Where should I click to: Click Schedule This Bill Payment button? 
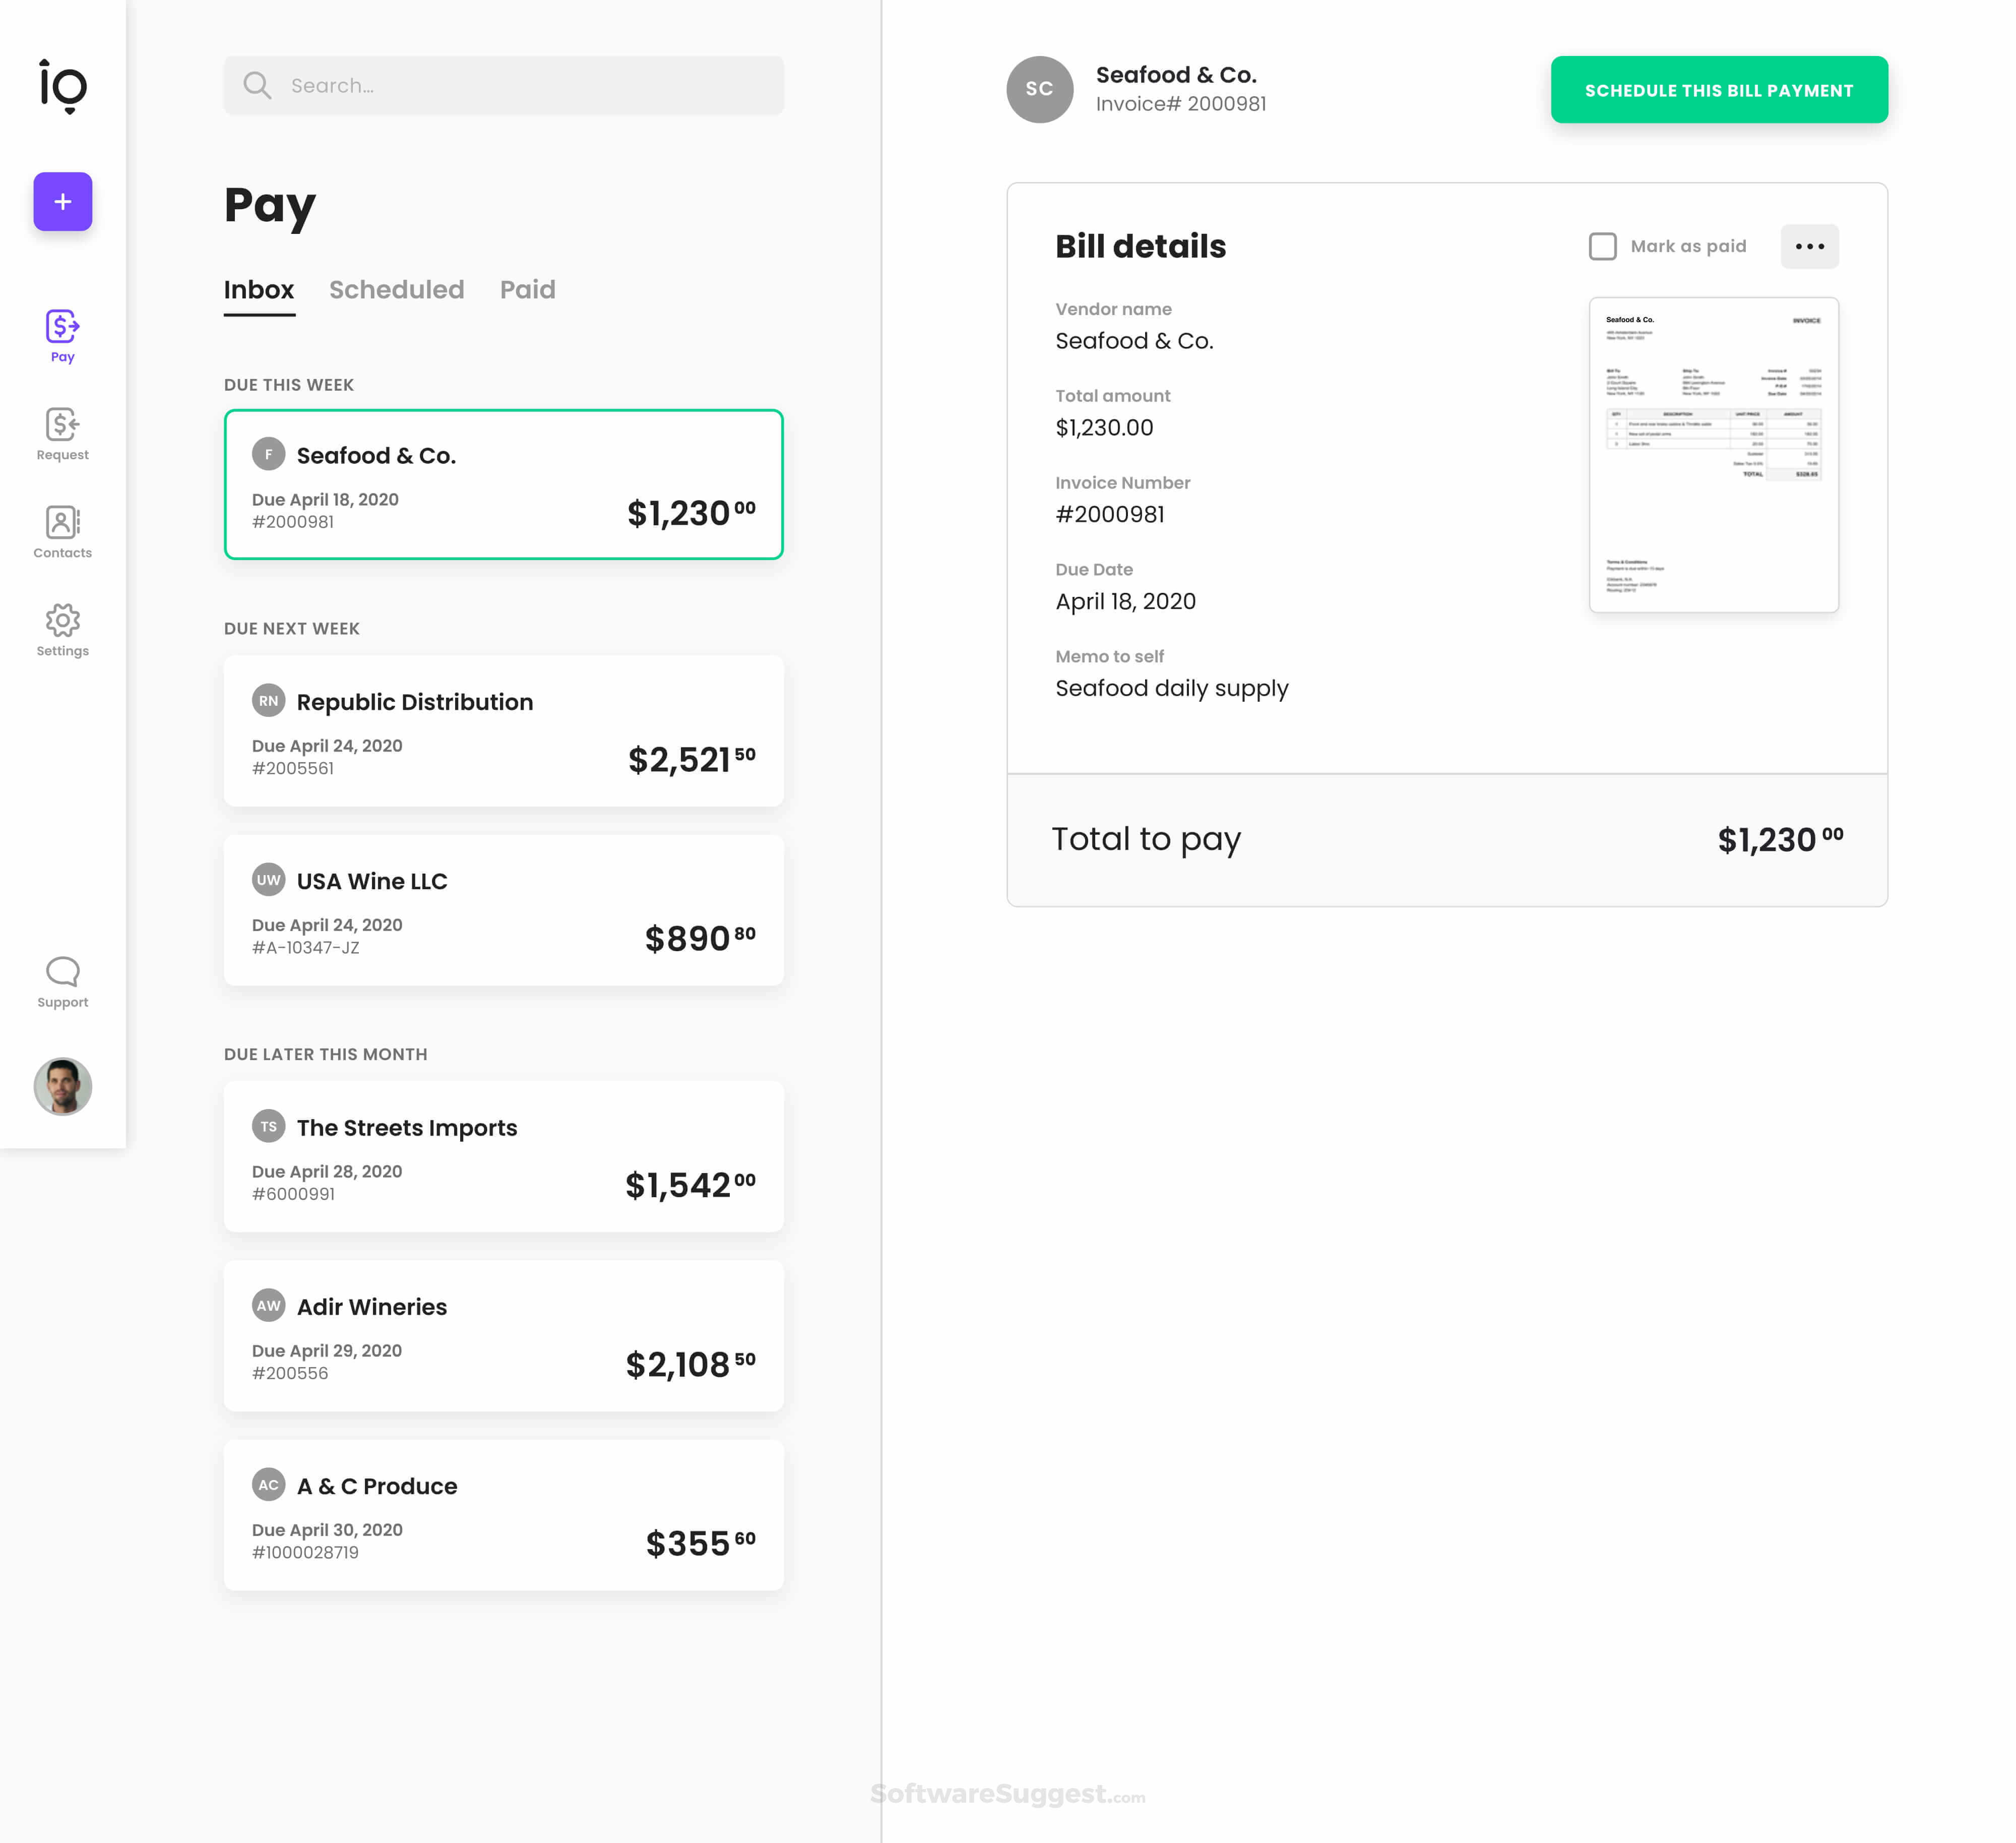click(1718, 90)
